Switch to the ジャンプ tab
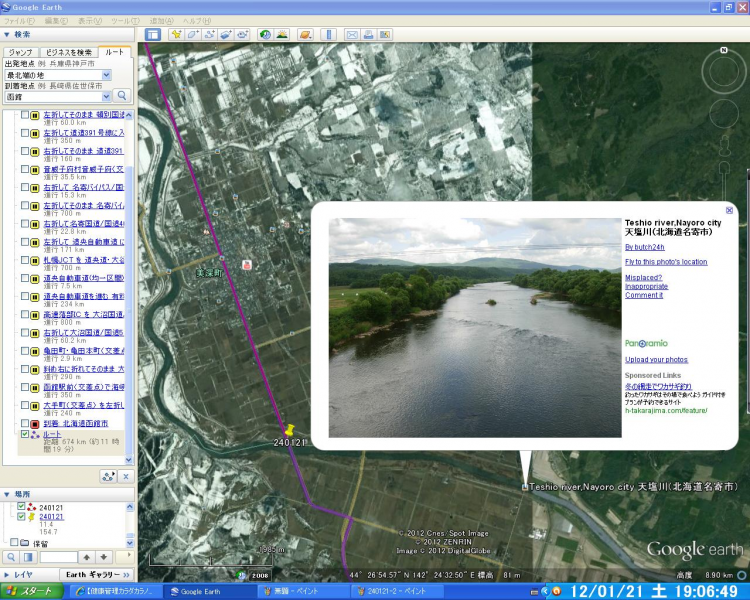 [x=20, y=52]
